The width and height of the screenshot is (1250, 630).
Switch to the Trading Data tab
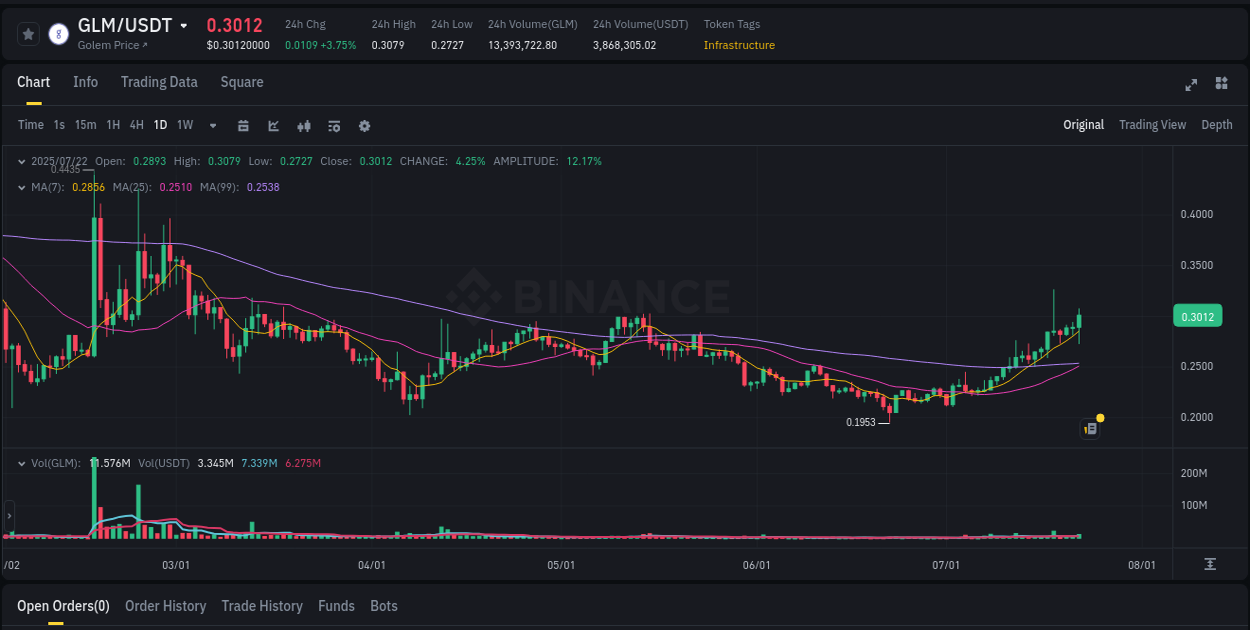tap(159, 82)
